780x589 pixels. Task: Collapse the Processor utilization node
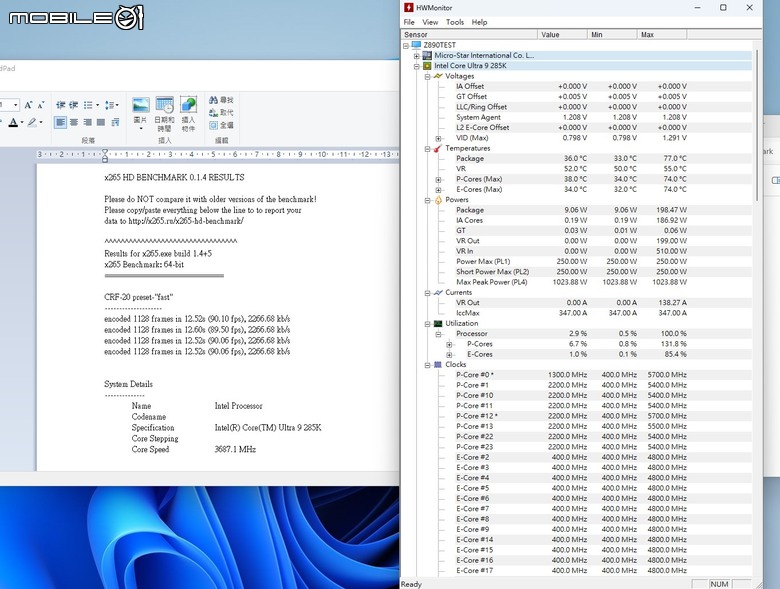(x=438, y=334)
